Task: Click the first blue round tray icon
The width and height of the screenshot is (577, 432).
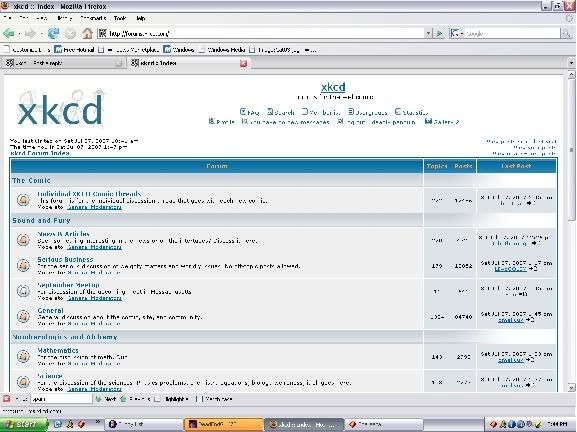Action: coord(511,424)
